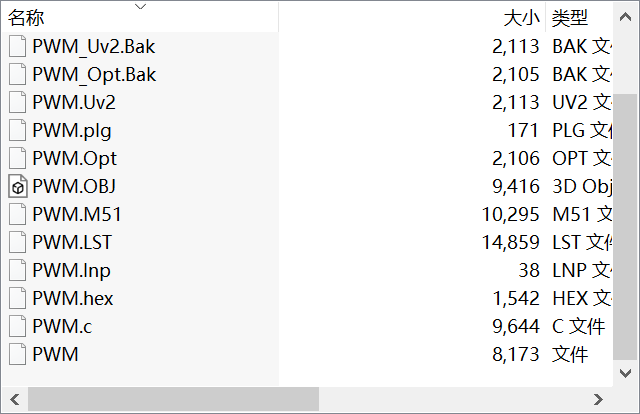
Task: Select the PWM.hex file icon
Action: coord(17,298)
